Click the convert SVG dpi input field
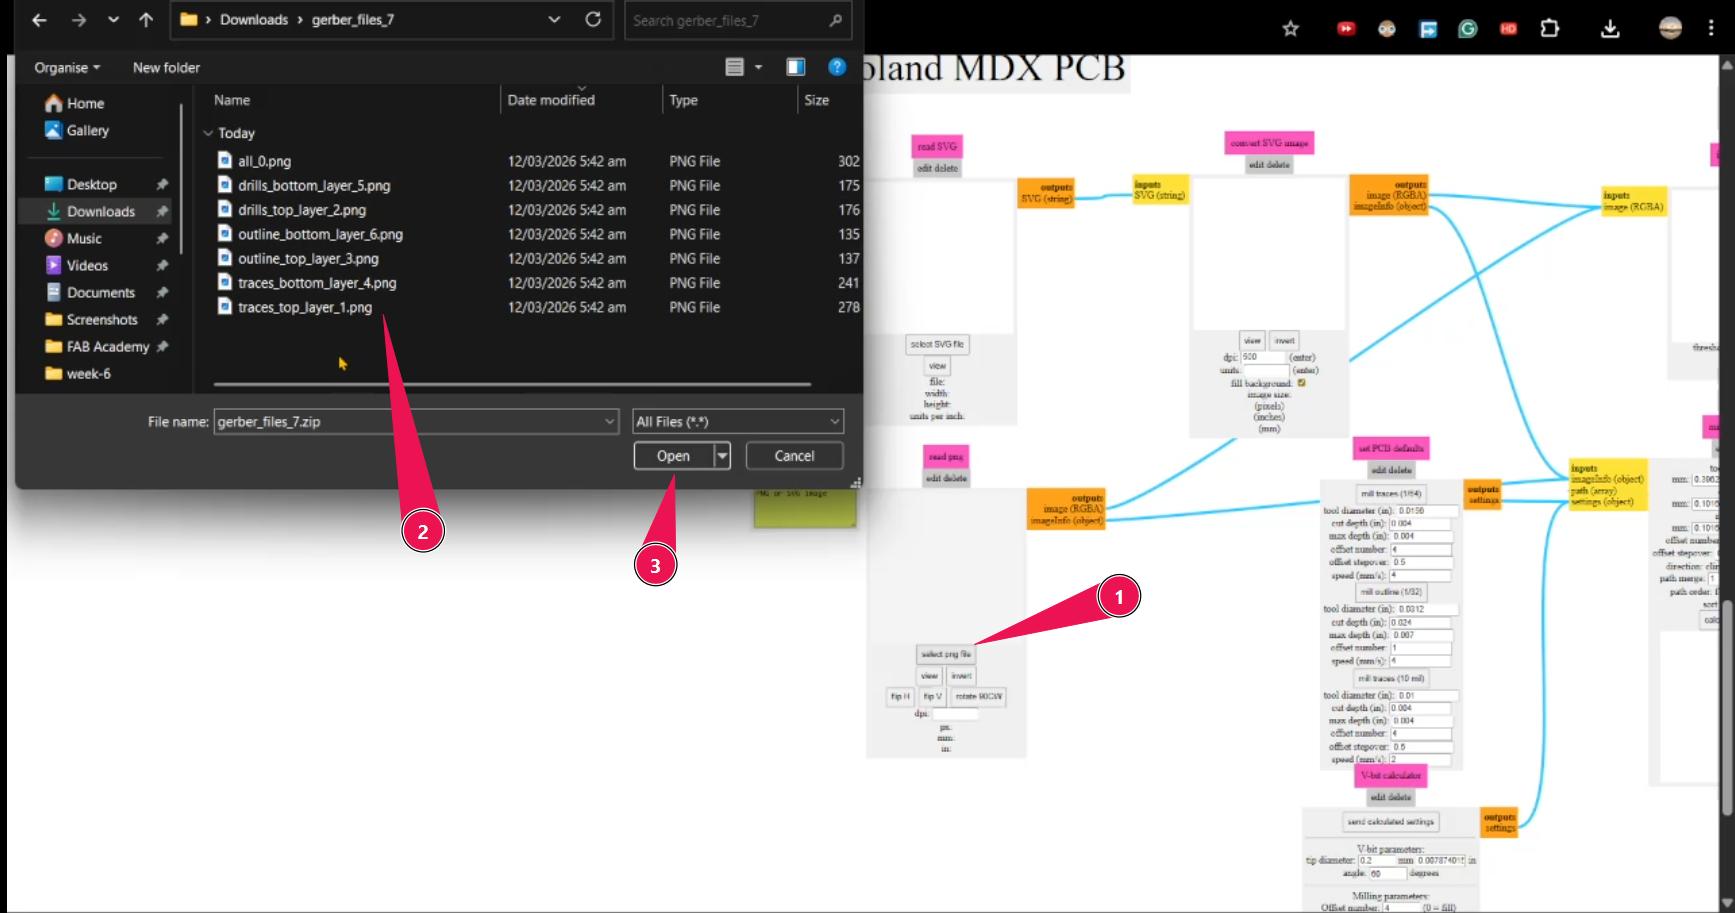 pos(1264,357)
